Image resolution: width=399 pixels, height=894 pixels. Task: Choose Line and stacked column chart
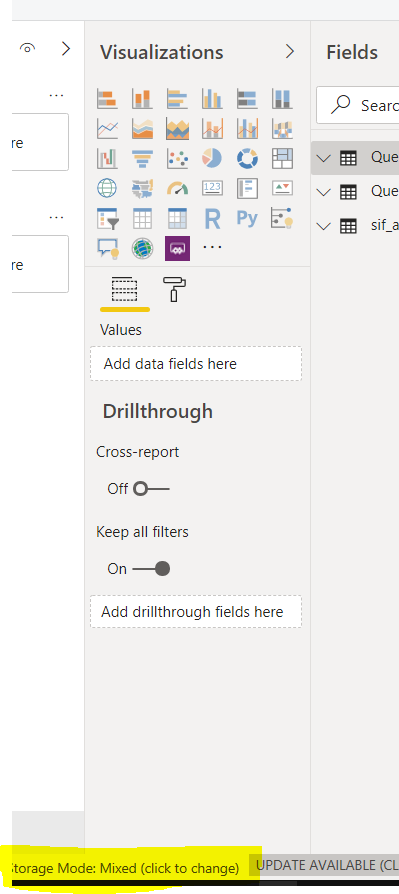212,129
